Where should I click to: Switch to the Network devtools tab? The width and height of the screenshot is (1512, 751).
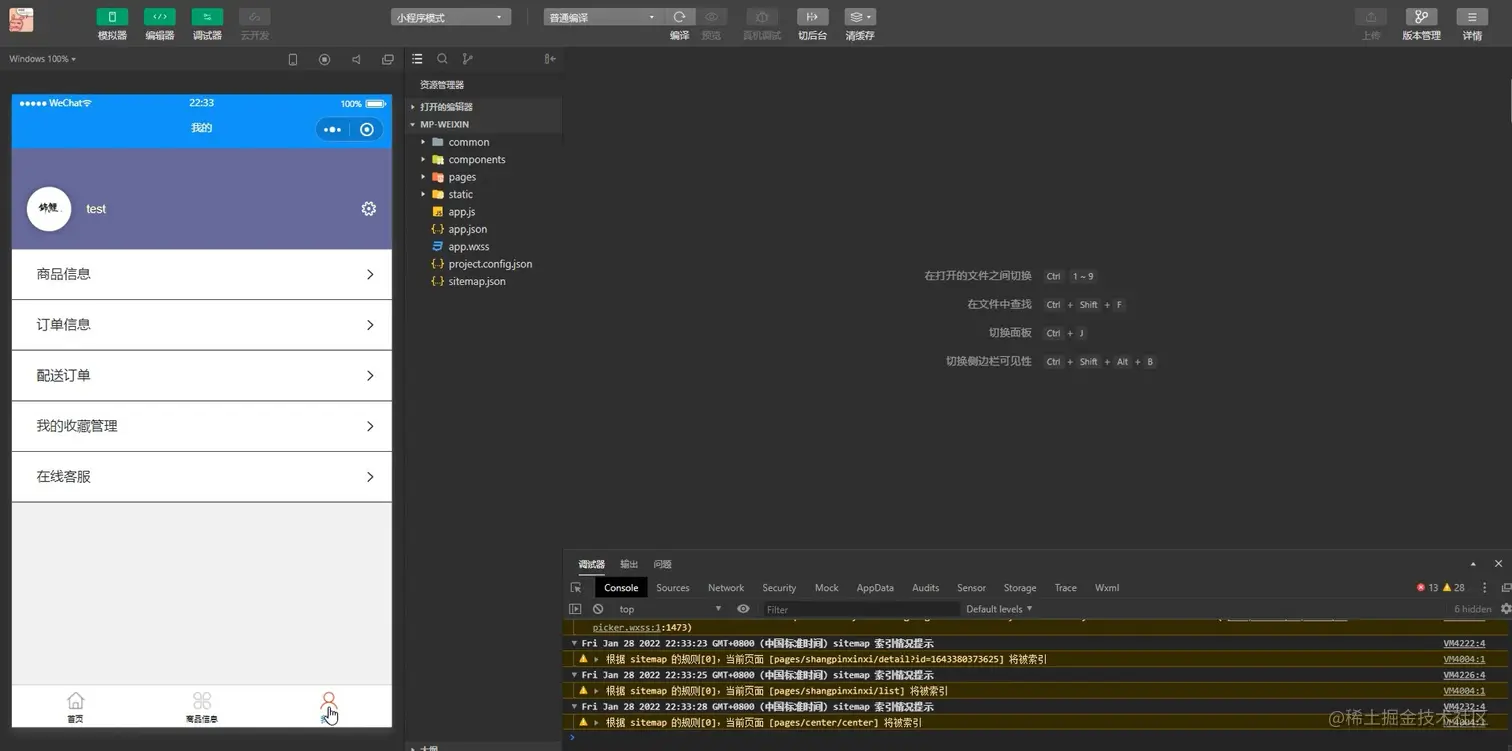click(726, 588)
